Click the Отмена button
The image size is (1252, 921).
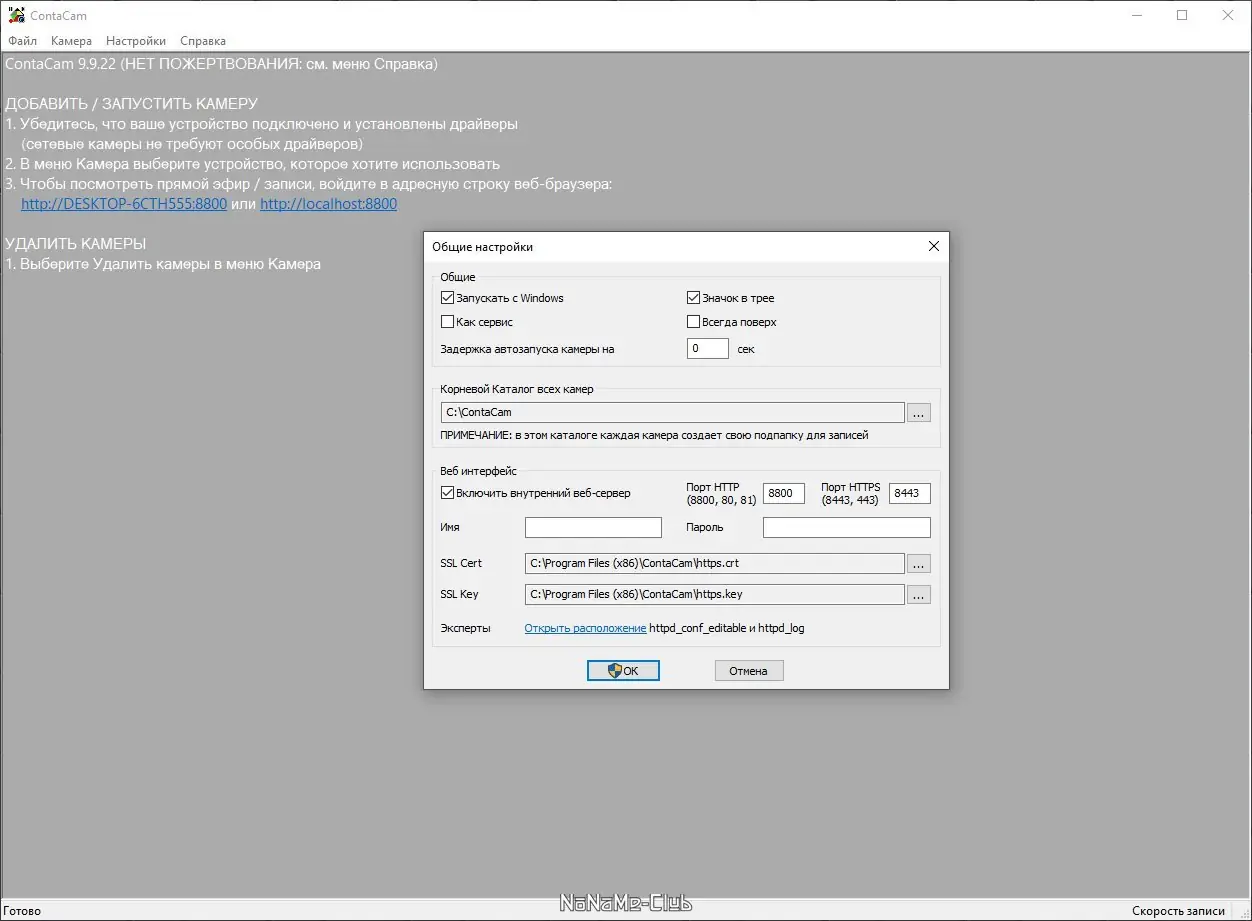749,671
